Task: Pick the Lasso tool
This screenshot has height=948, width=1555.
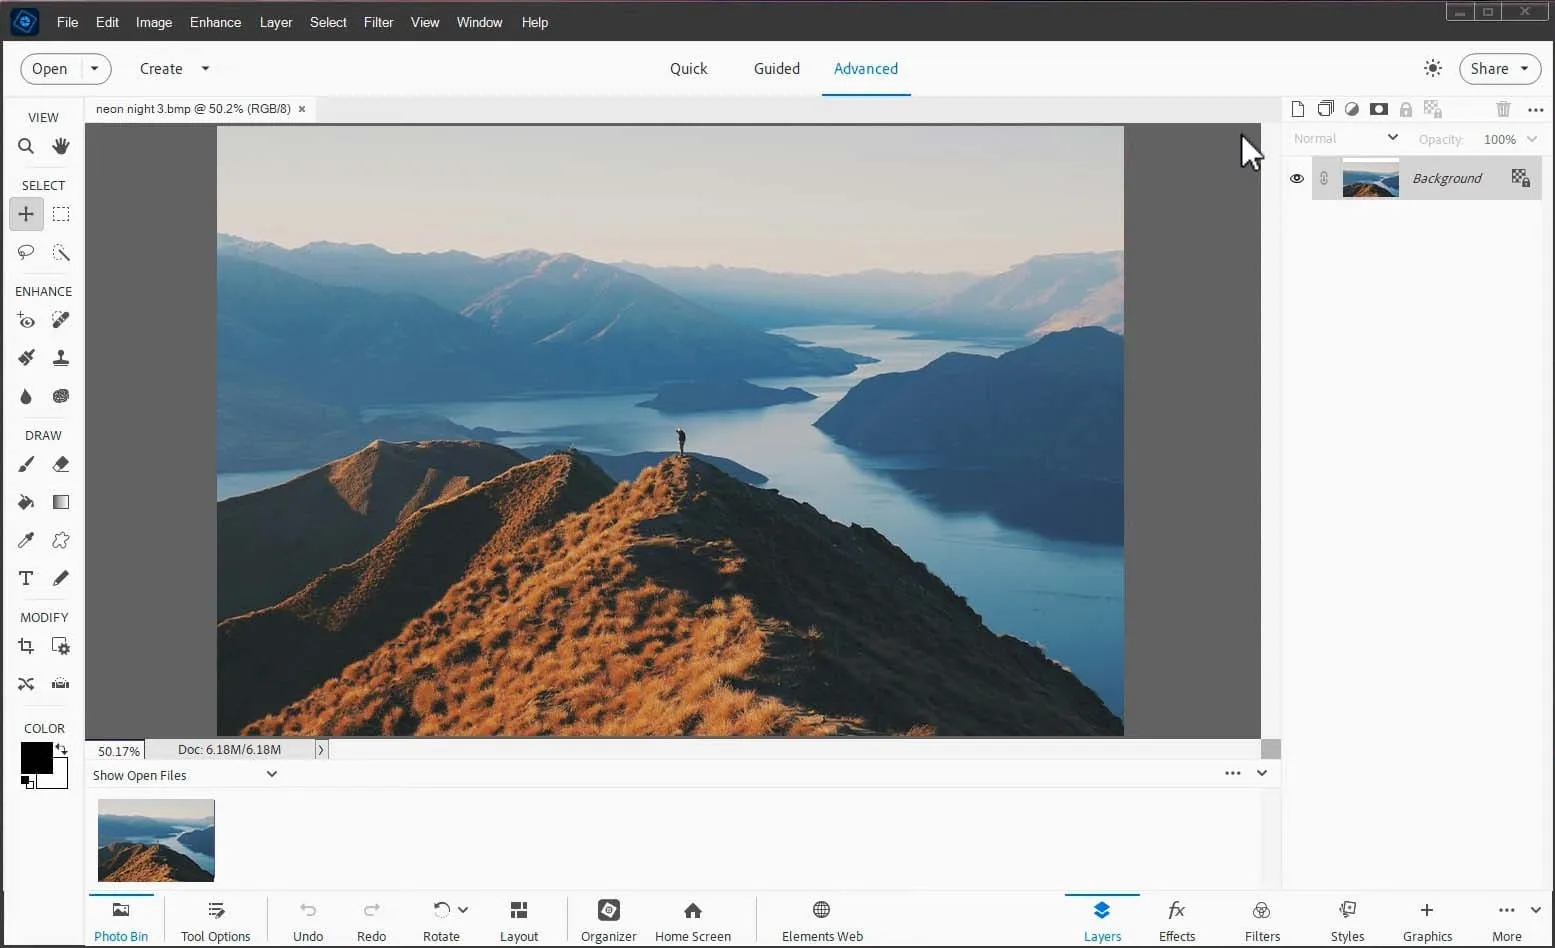Action: click(x=26, y=252)
